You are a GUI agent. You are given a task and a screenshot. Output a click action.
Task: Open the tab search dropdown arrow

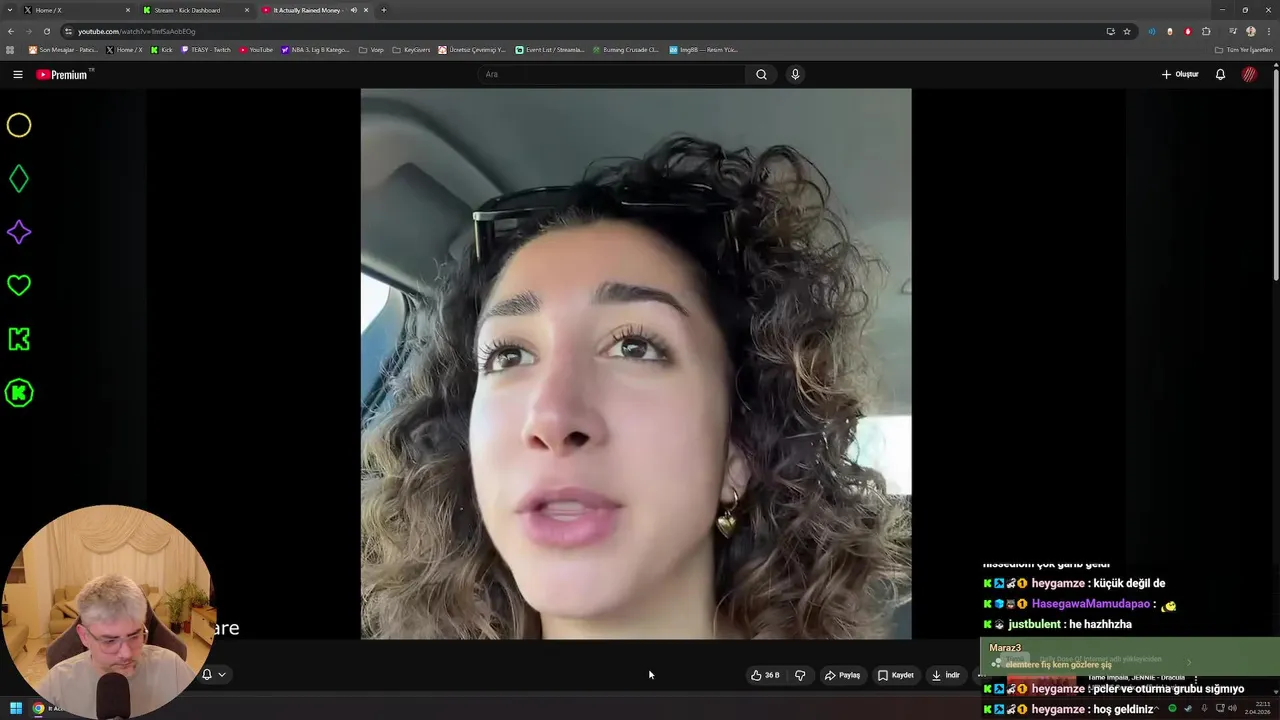coord(9,10)
